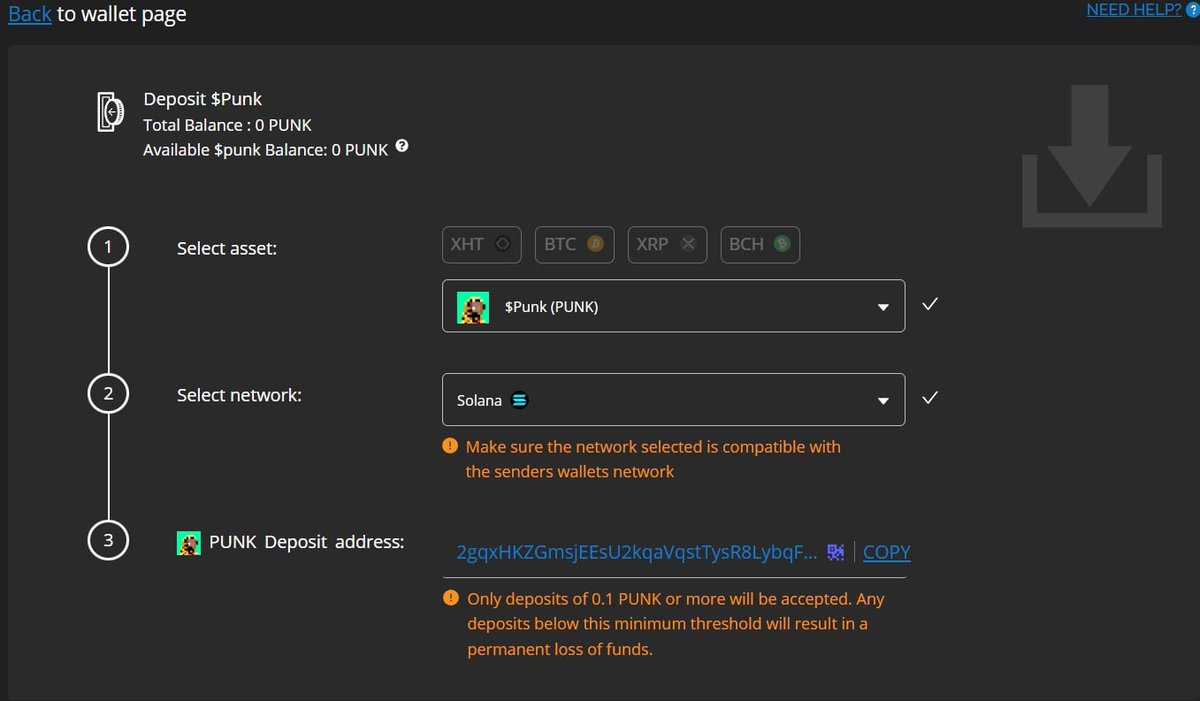Click the "Deposit $Punk" heading
The height and width of the screenshot is (701, 1200).
point(203,99)
